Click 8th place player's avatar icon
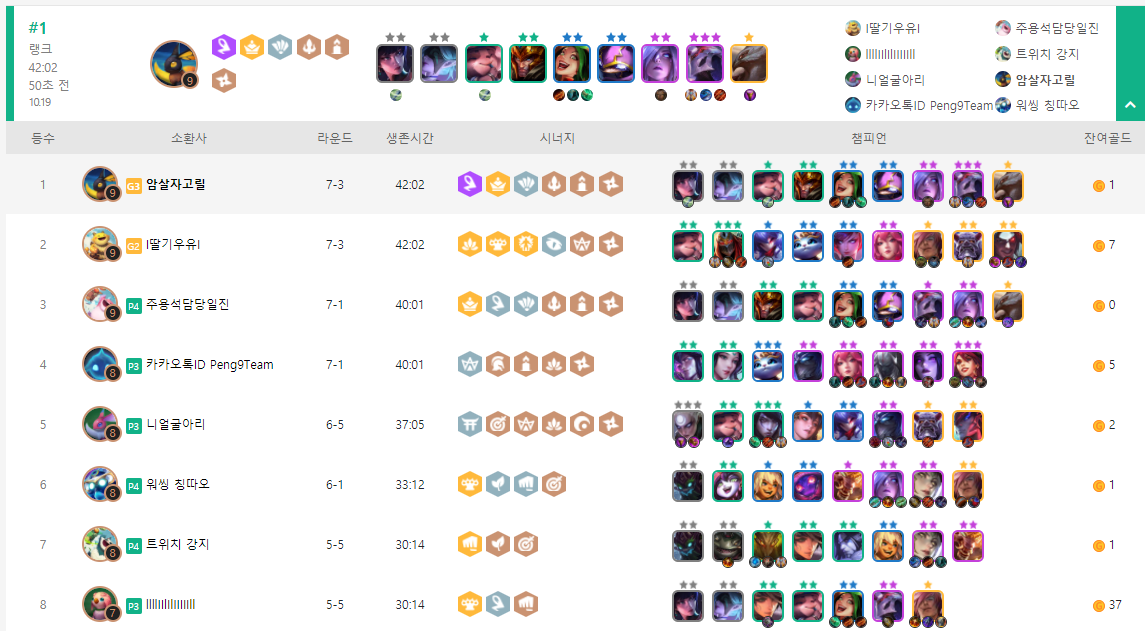Image resolution: width=1145 pixels, height=631 pixels. (x=100, y=604)
